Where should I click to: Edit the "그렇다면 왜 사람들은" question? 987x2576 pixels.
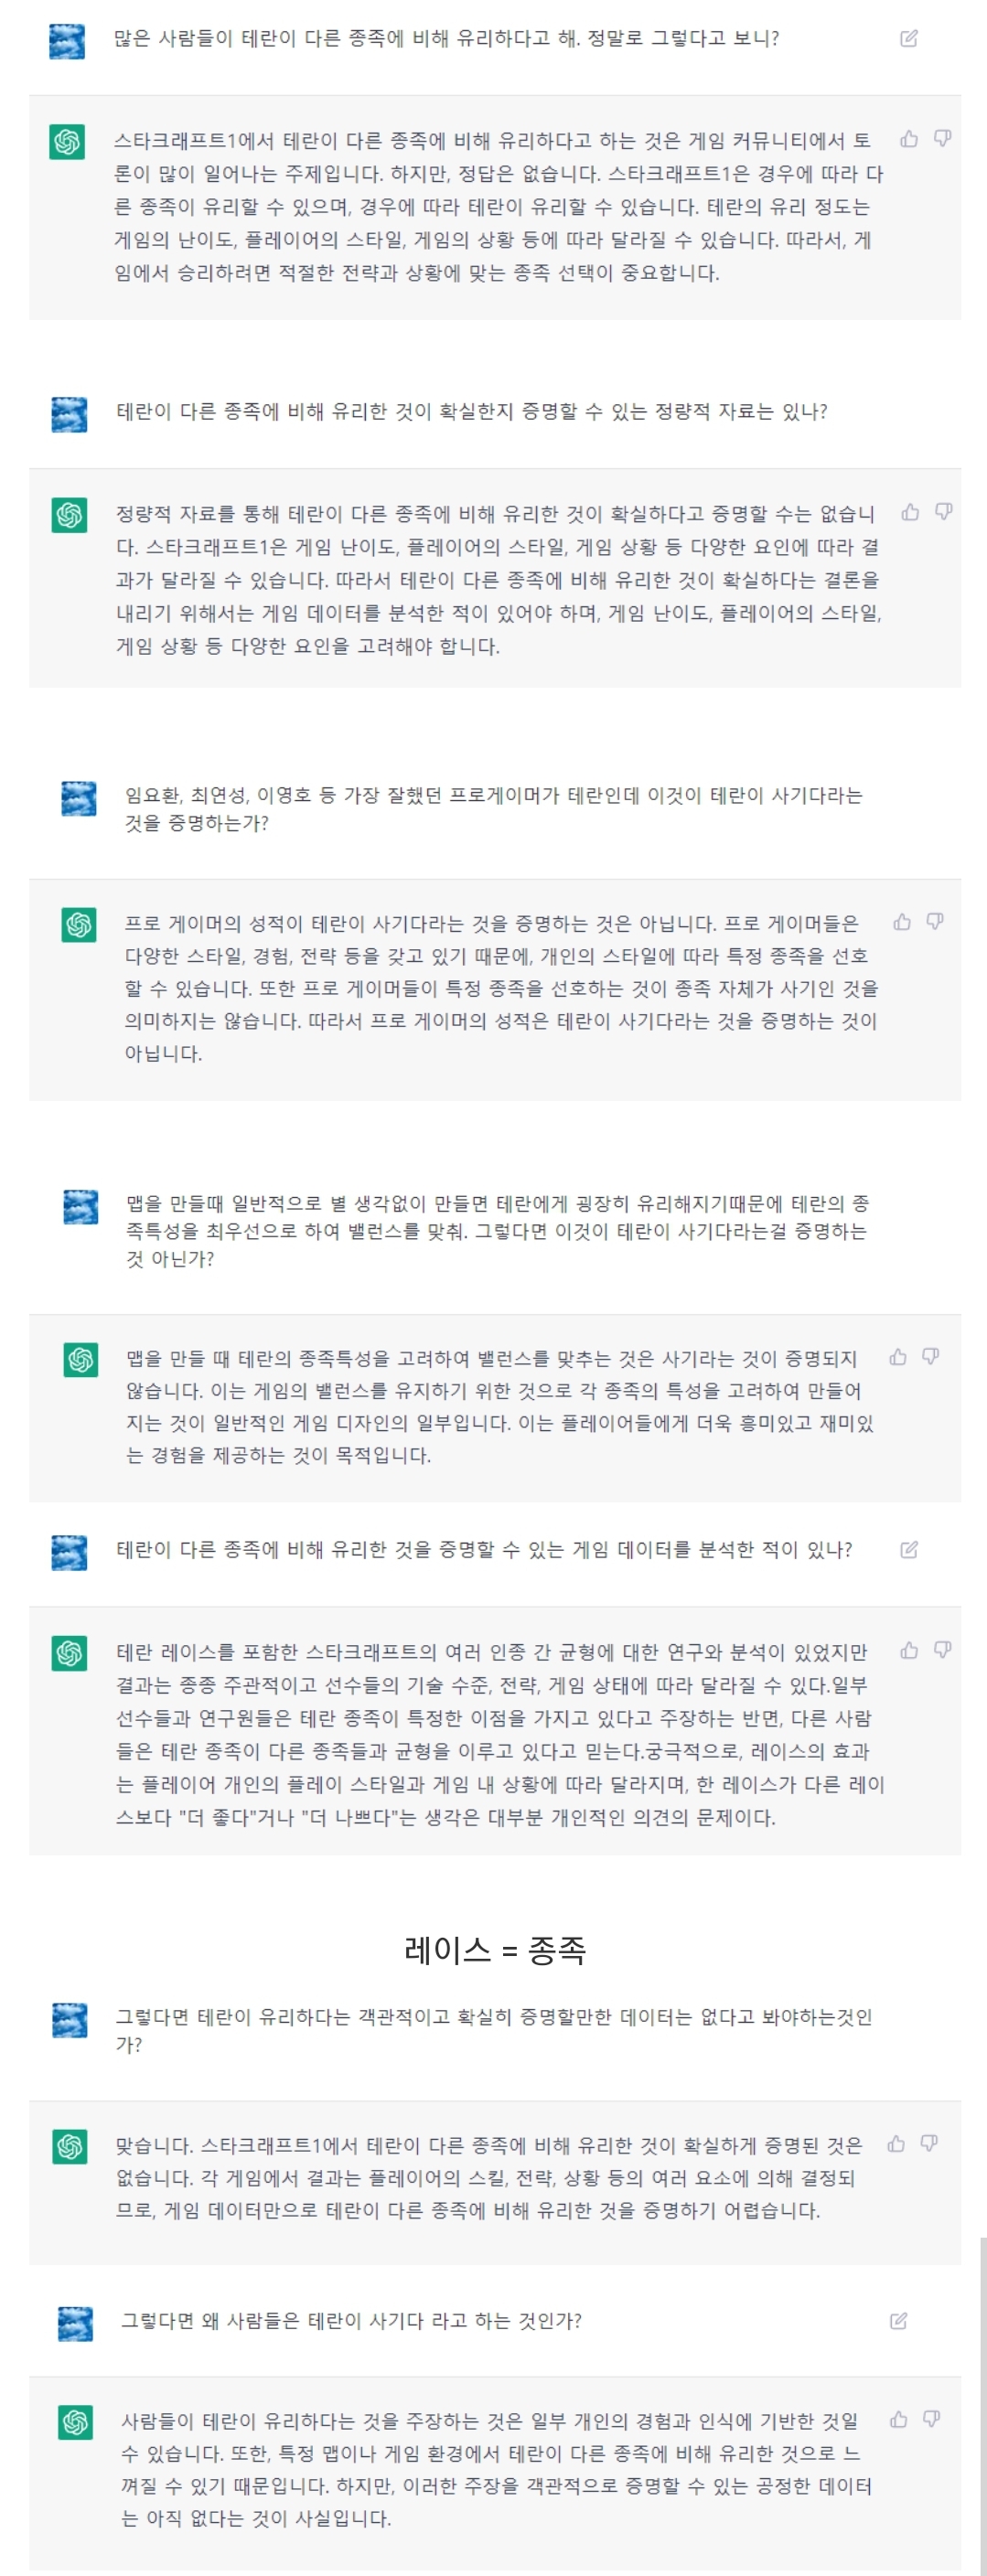pyautogui.click(x=899, y=2321)
